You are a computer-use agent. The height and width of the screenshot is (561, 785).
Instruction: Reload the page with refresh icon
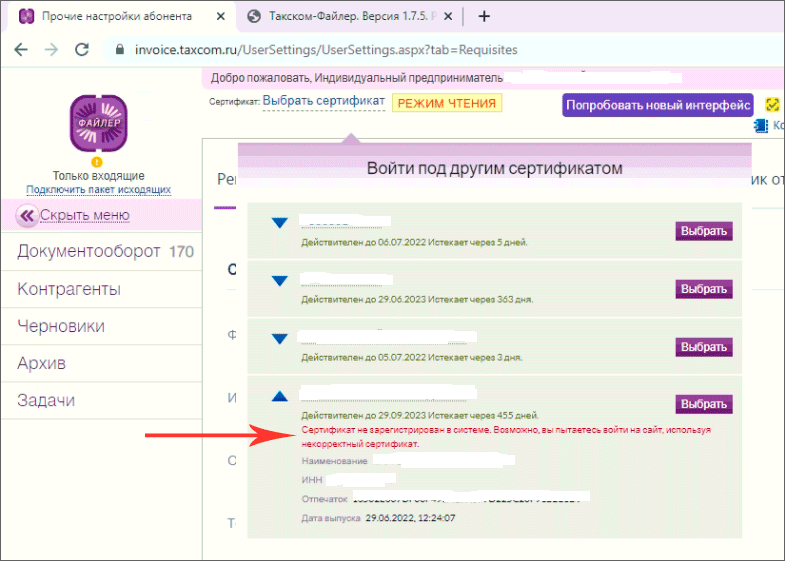pos(82,50)
